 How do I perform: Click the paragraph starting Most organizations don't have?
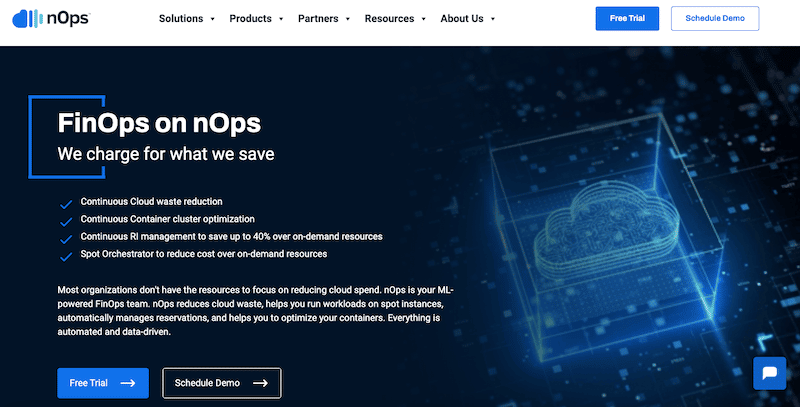click(x=255, y=311)
